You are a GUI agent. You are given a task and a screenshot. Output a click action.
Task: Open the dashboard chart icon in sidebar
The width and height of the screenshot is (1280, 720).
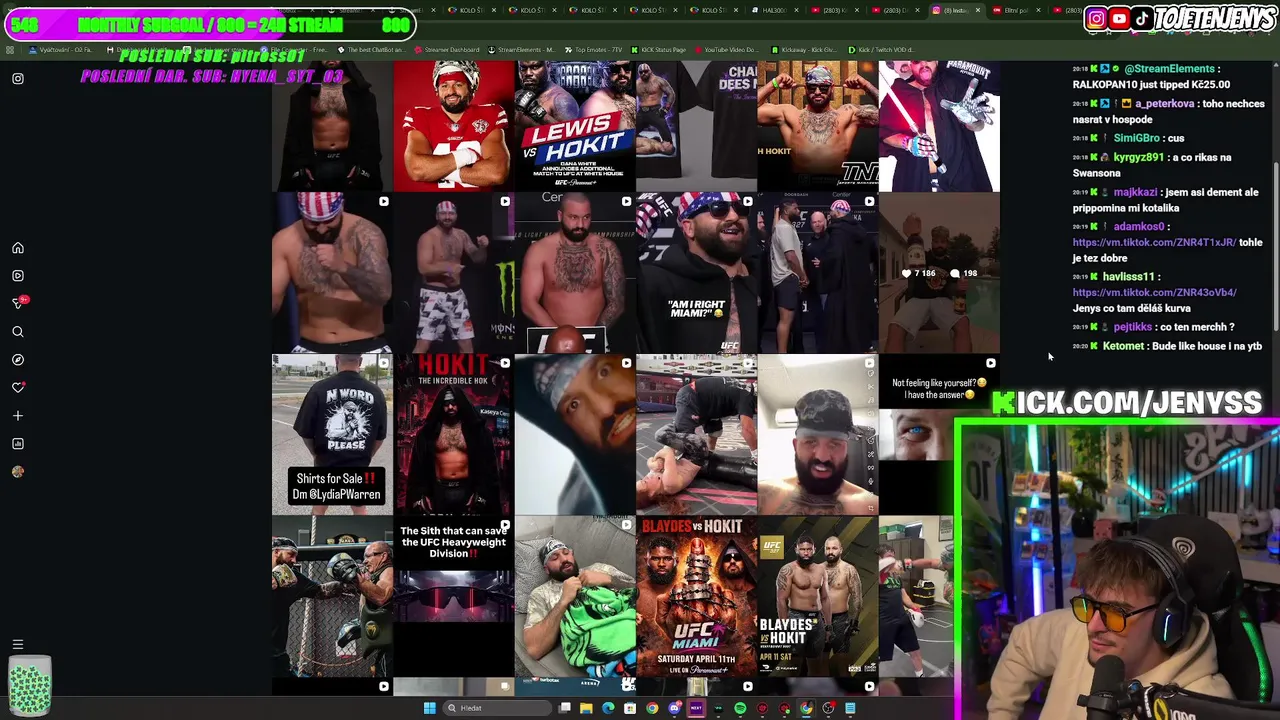(x=17, y=444)
